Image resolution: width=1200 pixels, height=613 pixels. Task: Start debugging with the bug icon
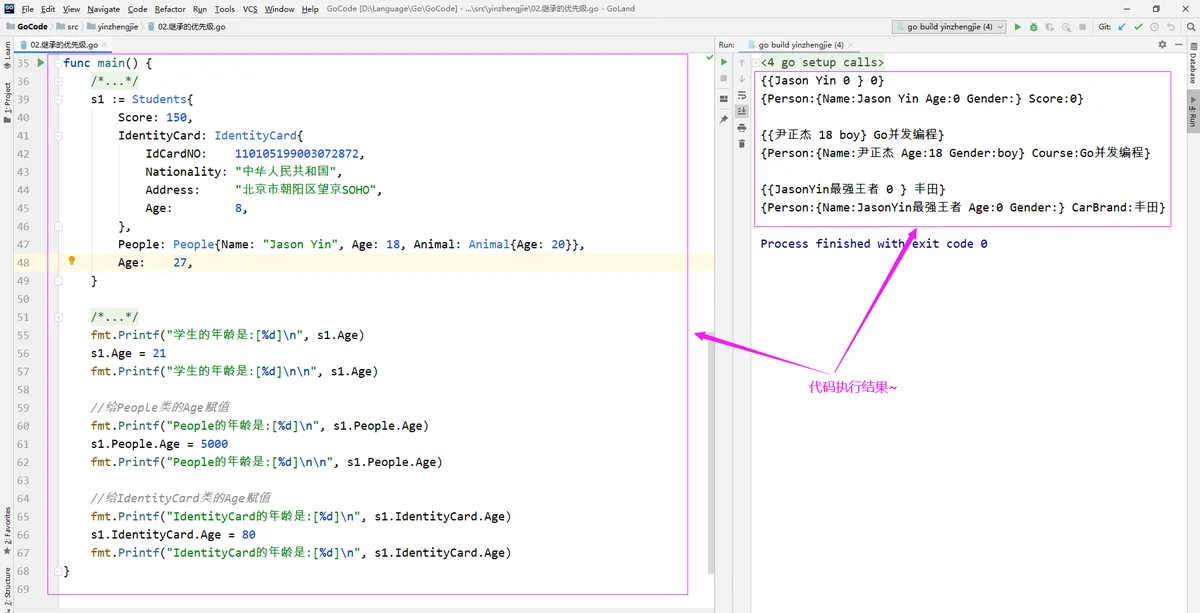pyautogui.click(x=1033, y=27)
